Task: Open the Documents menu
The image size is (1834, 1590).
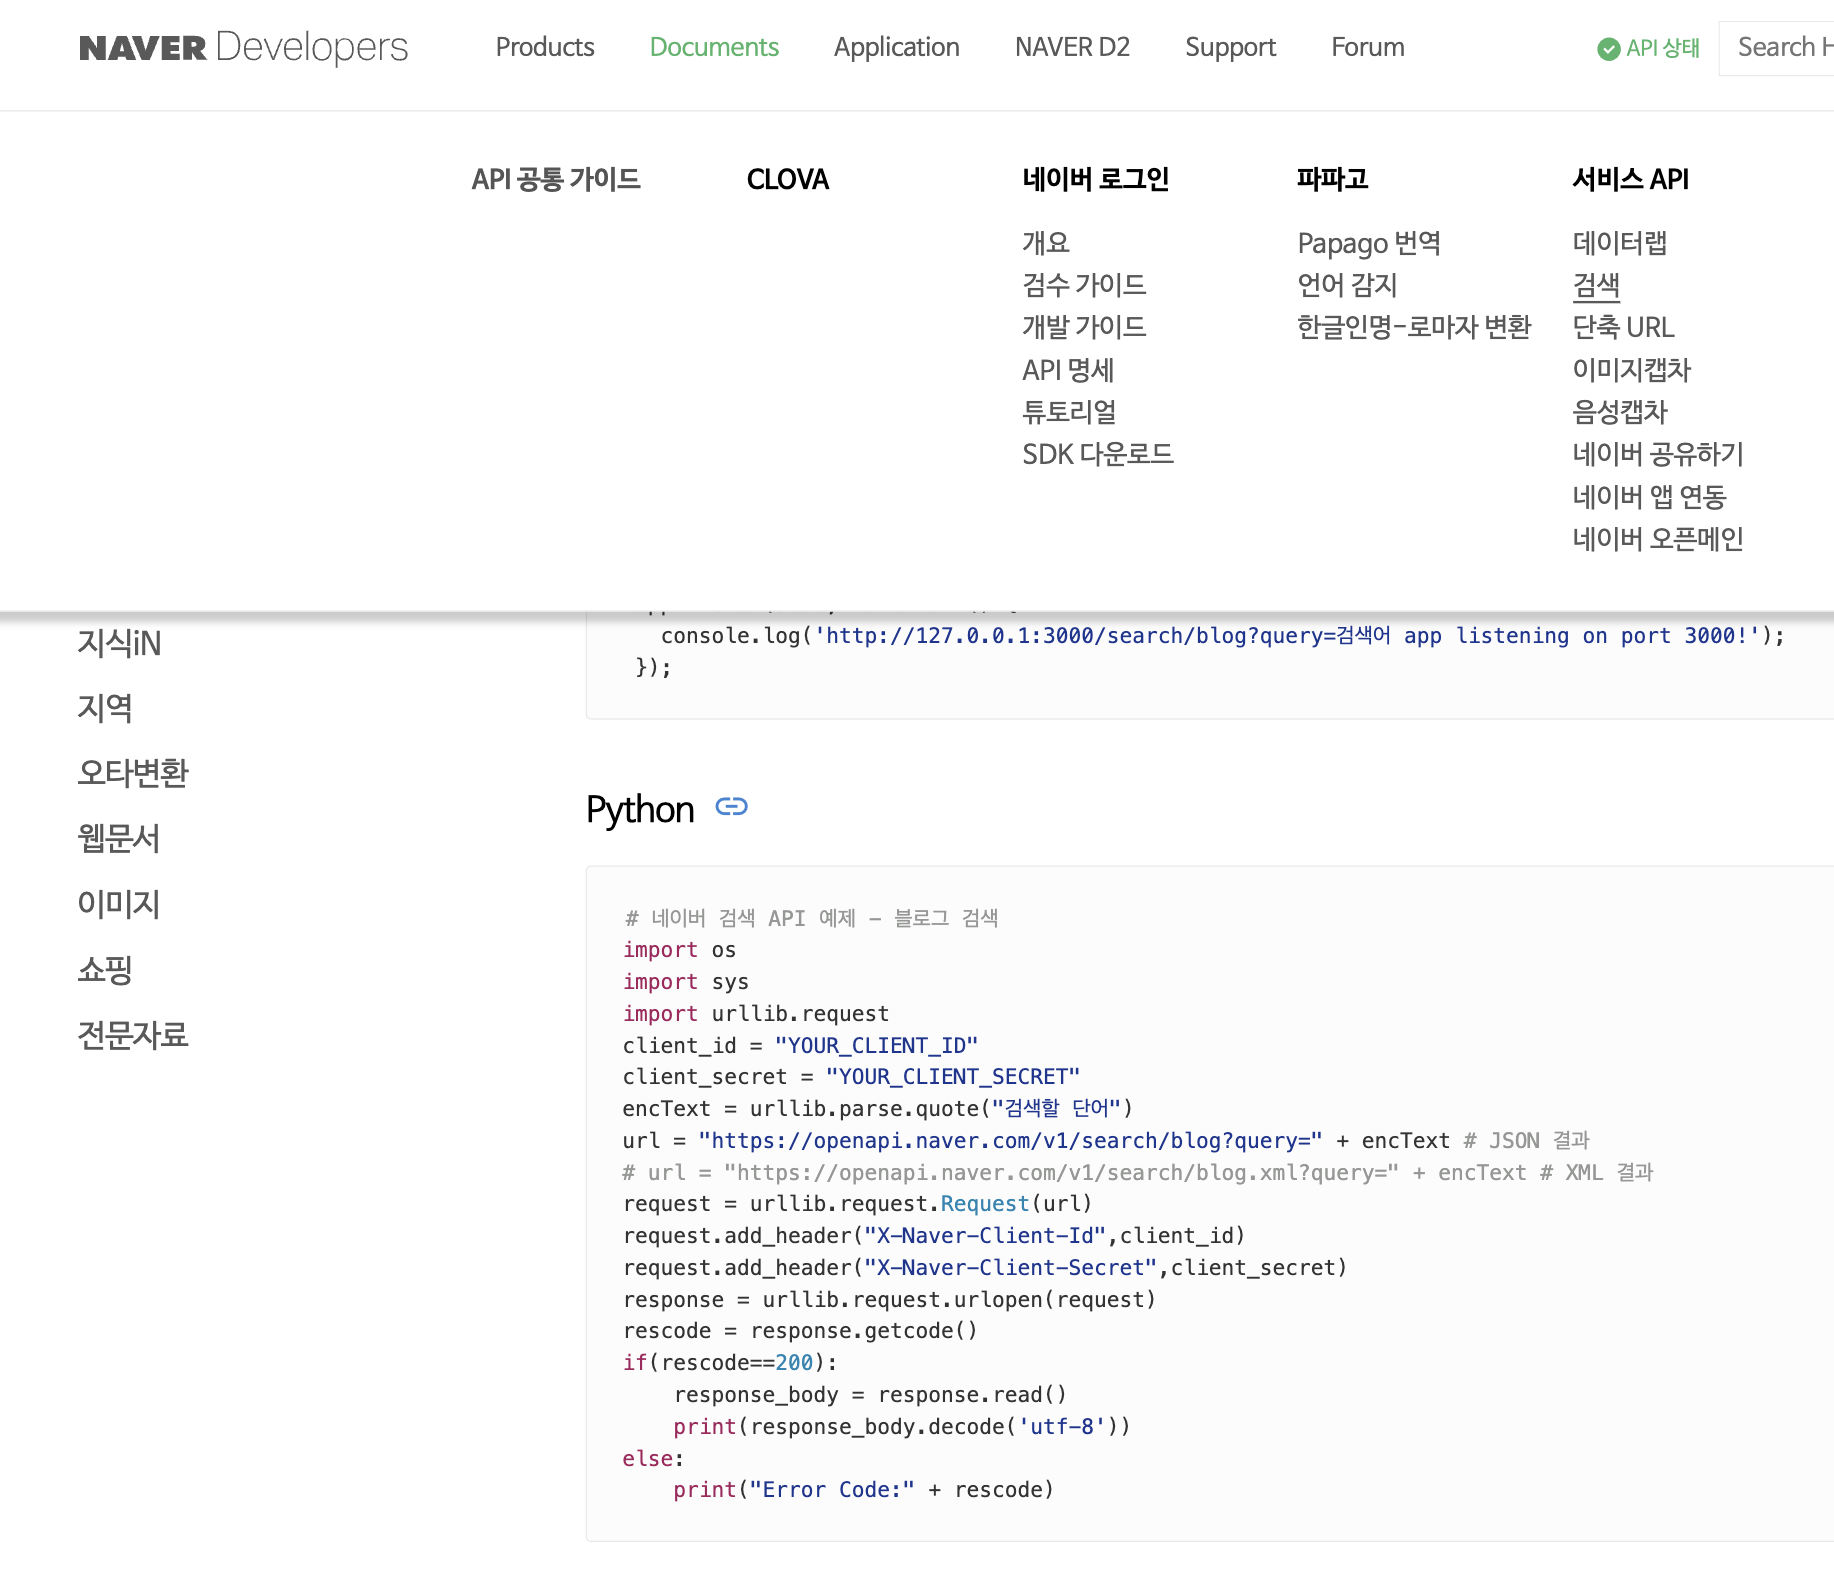Action: (x=714, y=47)
